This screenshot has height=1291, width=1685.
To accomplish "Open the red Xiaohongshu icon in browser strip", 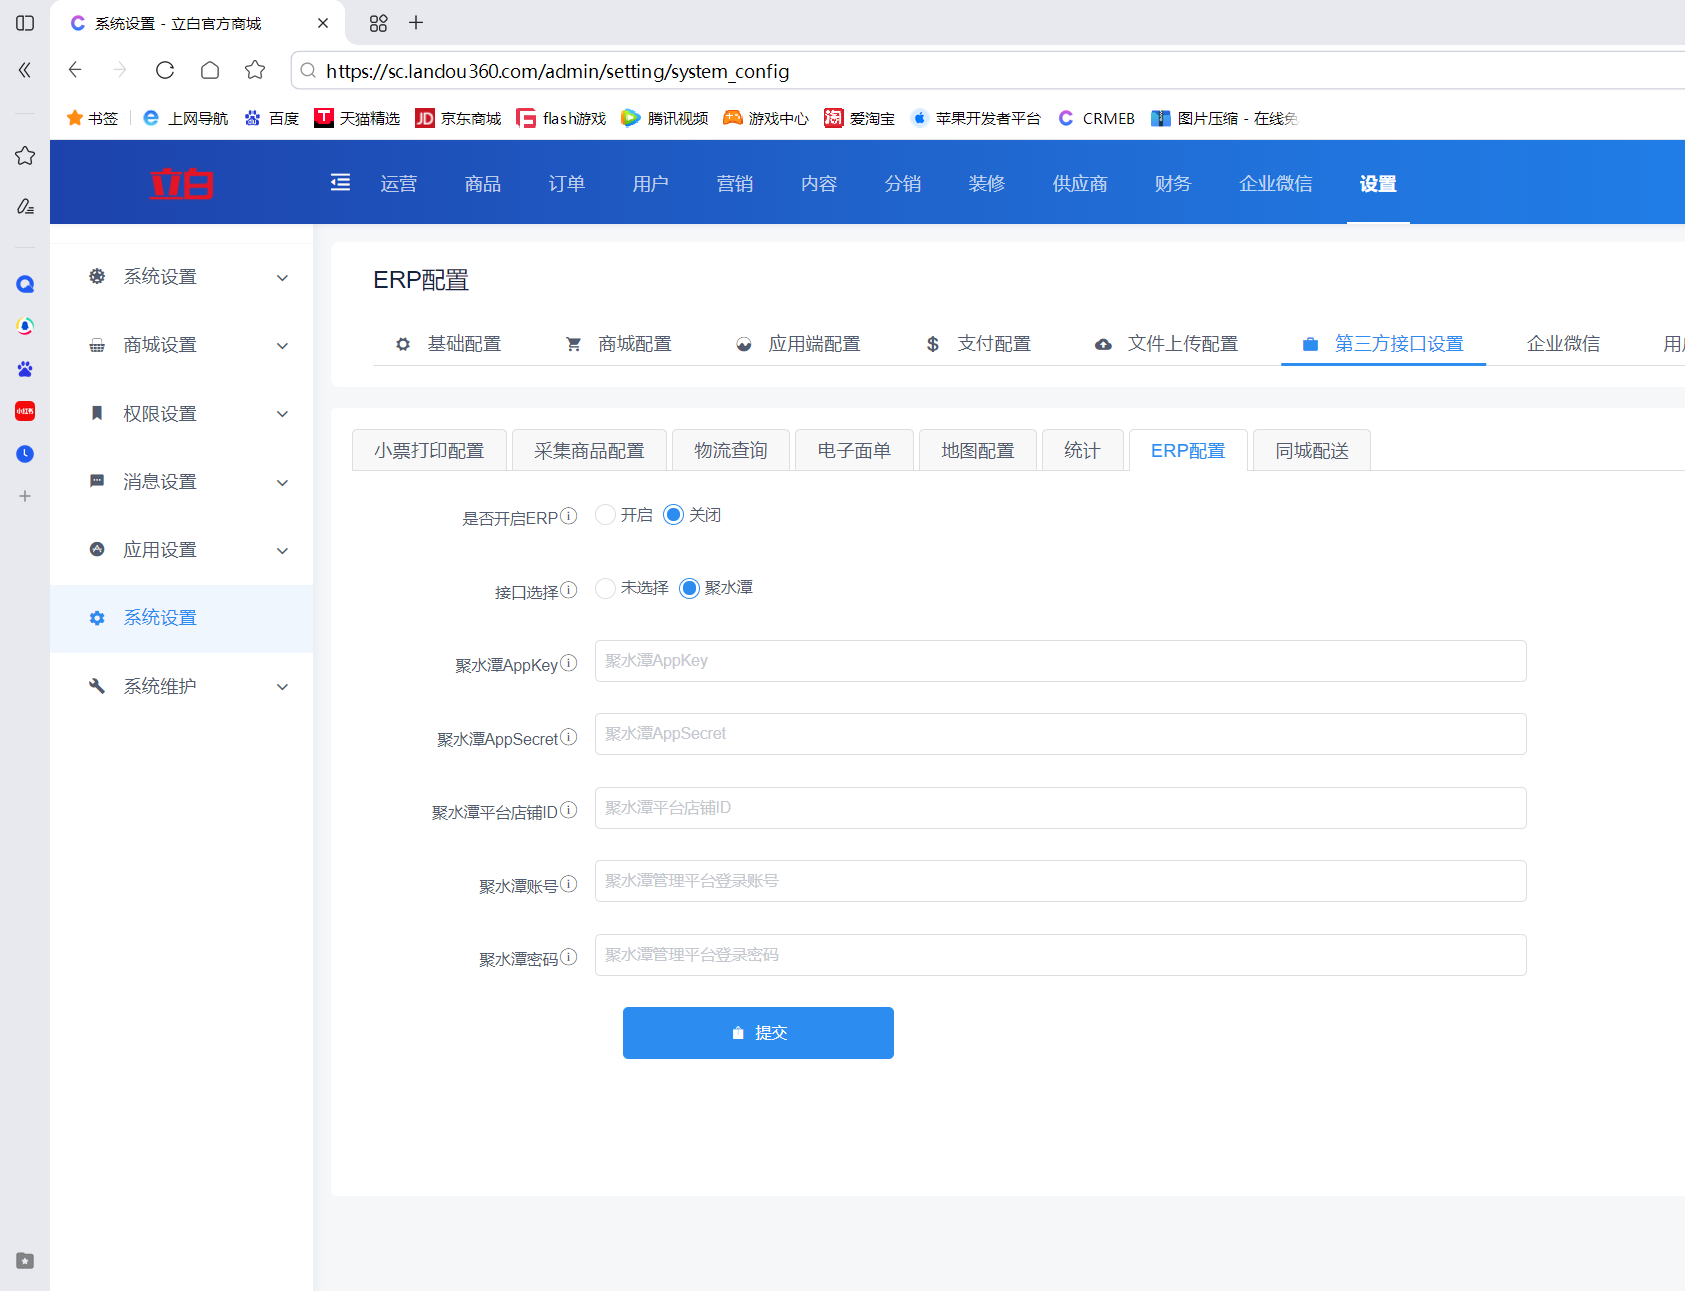I will (25, 411).
